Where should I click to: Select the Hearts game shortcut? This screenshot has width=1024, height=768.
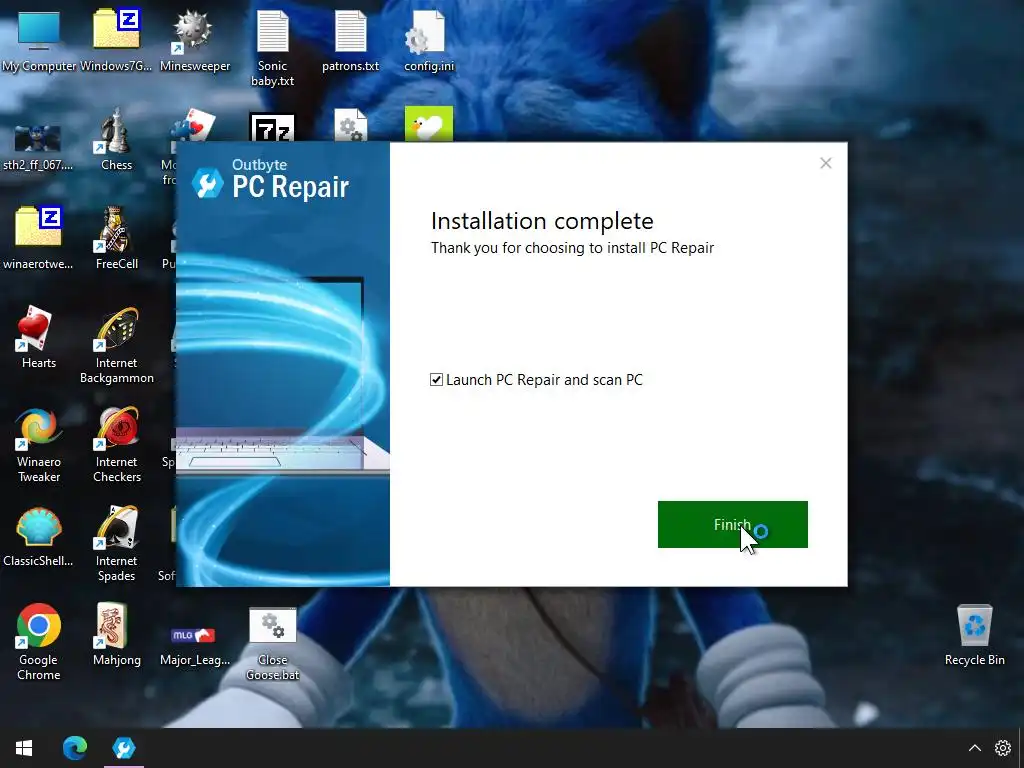click(38, 337)
